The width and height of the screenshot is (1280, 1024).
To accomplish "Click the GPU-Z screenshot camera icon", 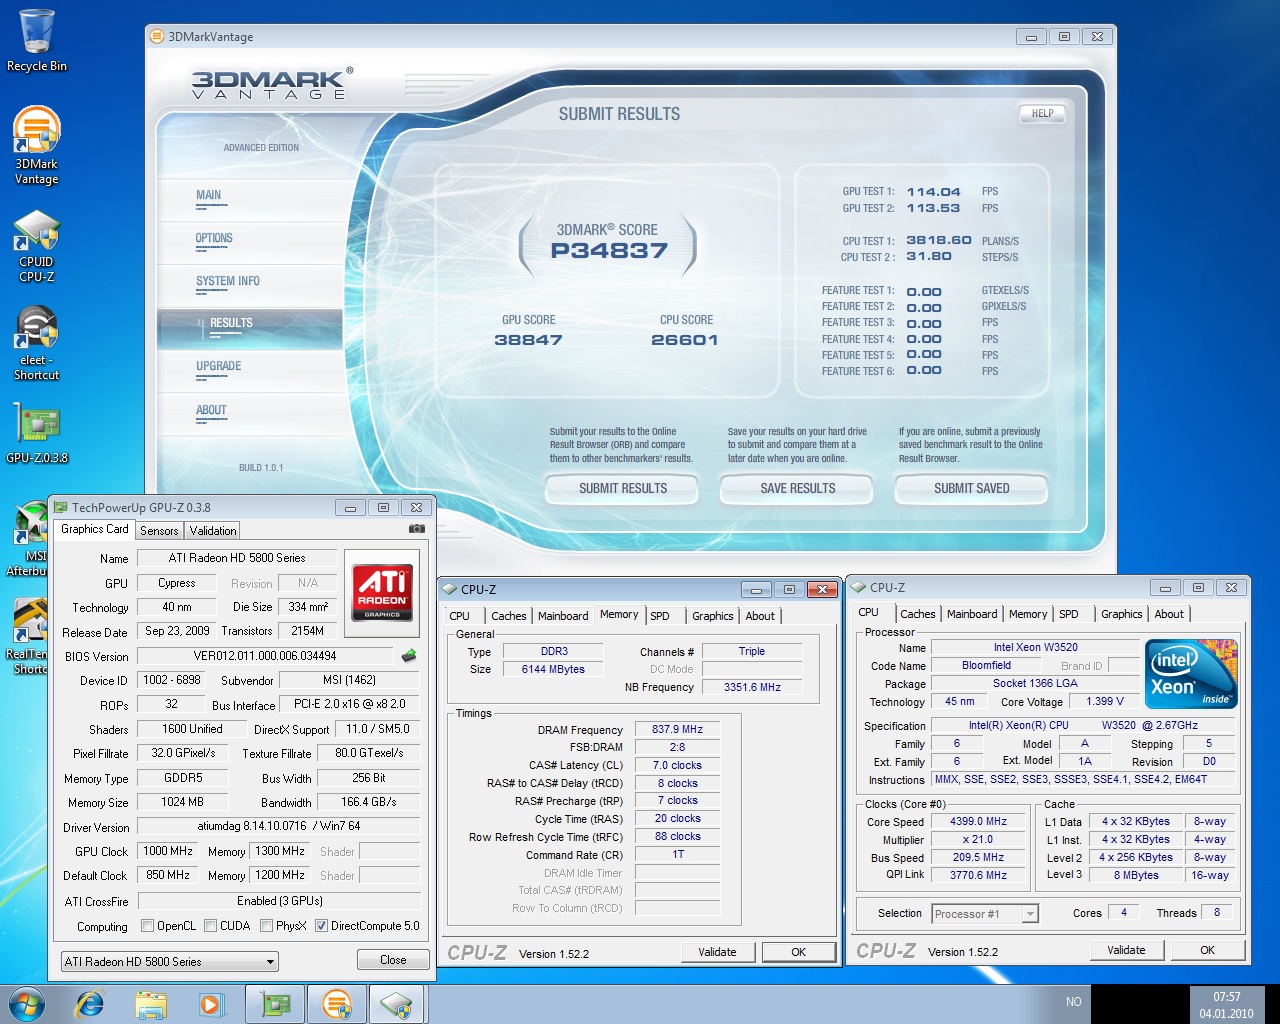I will (417, 529).
